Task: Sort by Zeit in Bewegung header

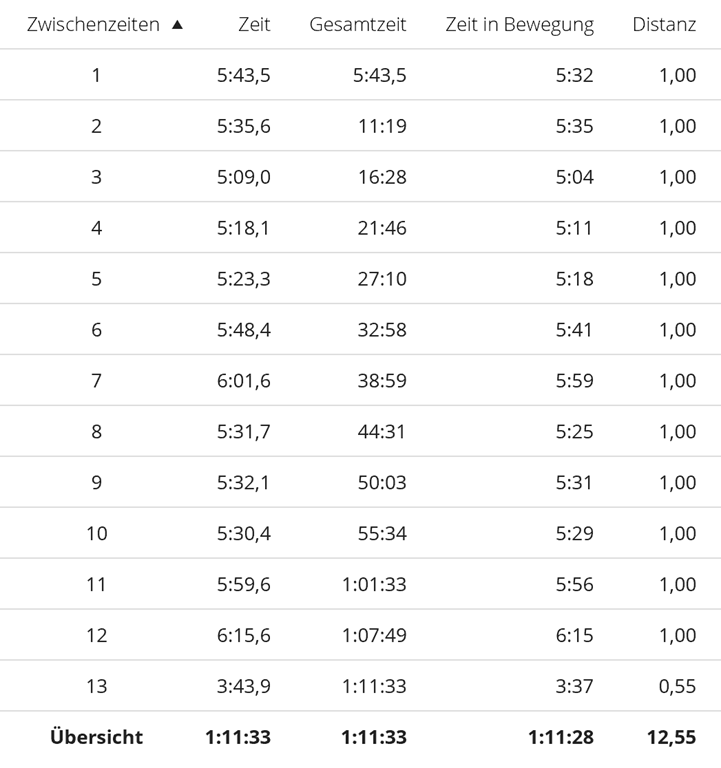Action: click(519, 24)
